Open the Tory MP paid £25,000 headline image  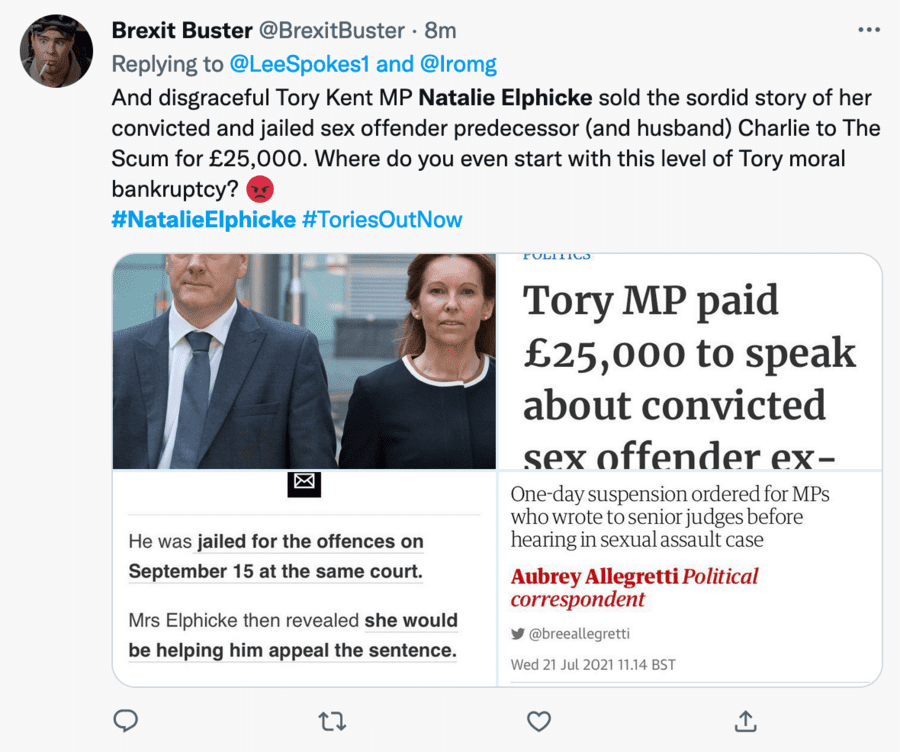click(690, 361)
